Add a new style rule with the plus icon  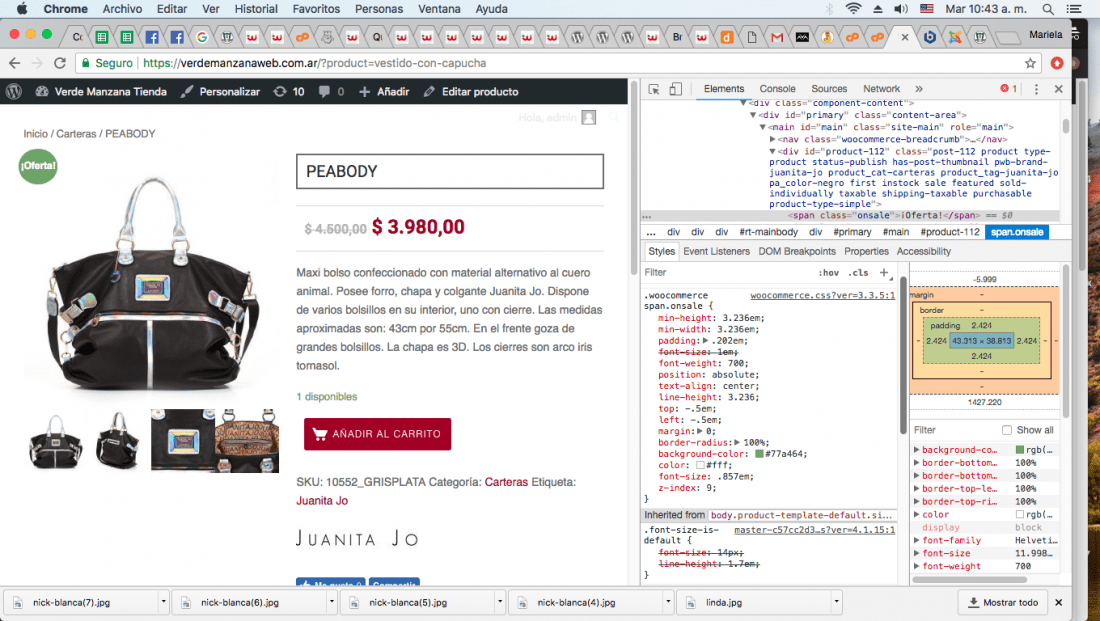coord(884,272)
